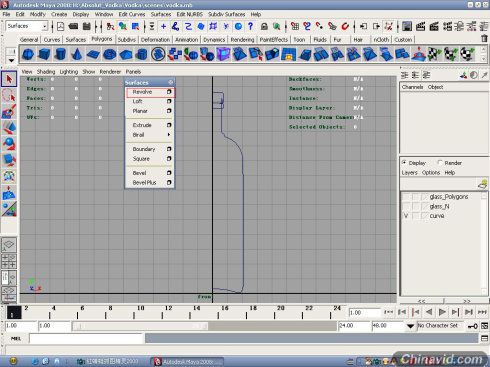
Task: Click the new scene icon
Action: (60, 26)
